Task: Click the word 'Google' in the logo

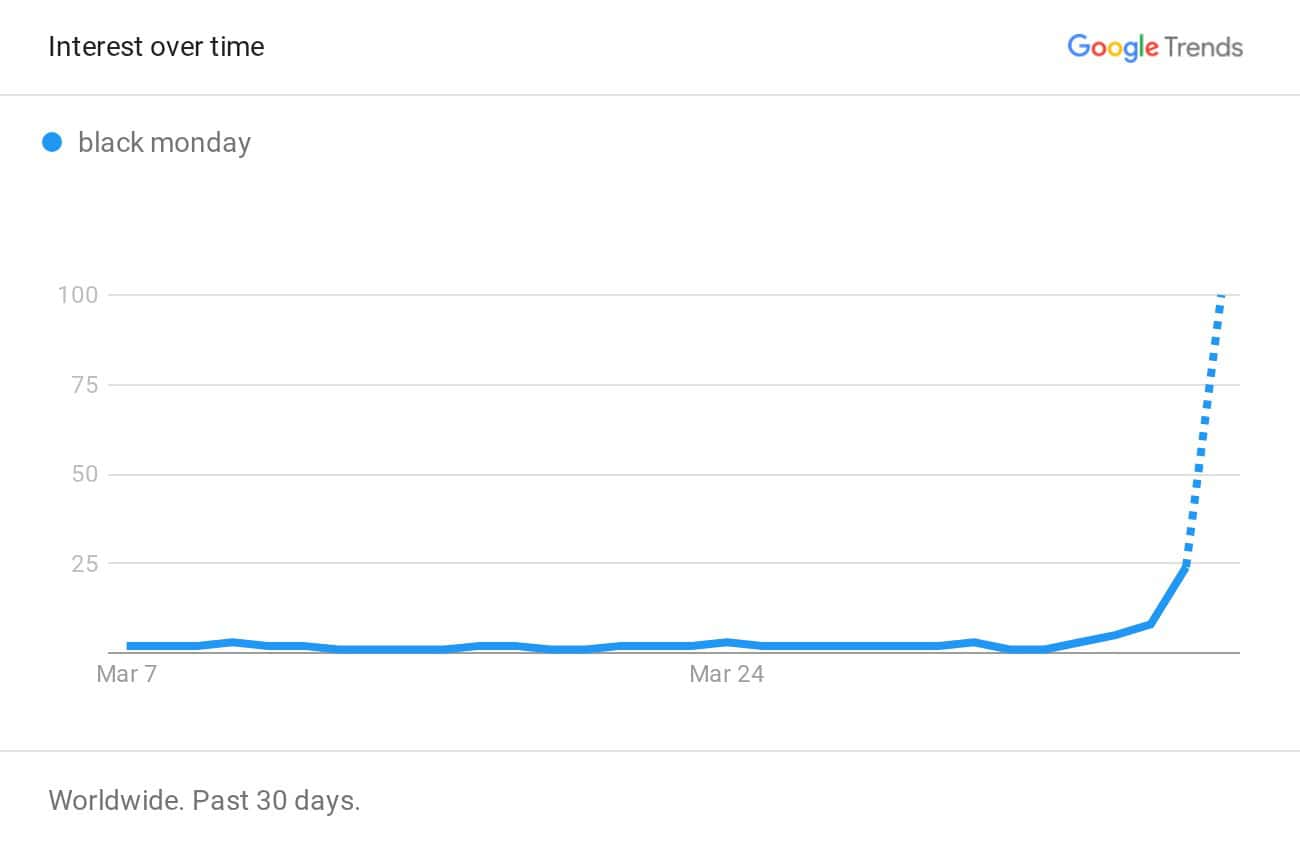Action: click(x=1113, y=47)
